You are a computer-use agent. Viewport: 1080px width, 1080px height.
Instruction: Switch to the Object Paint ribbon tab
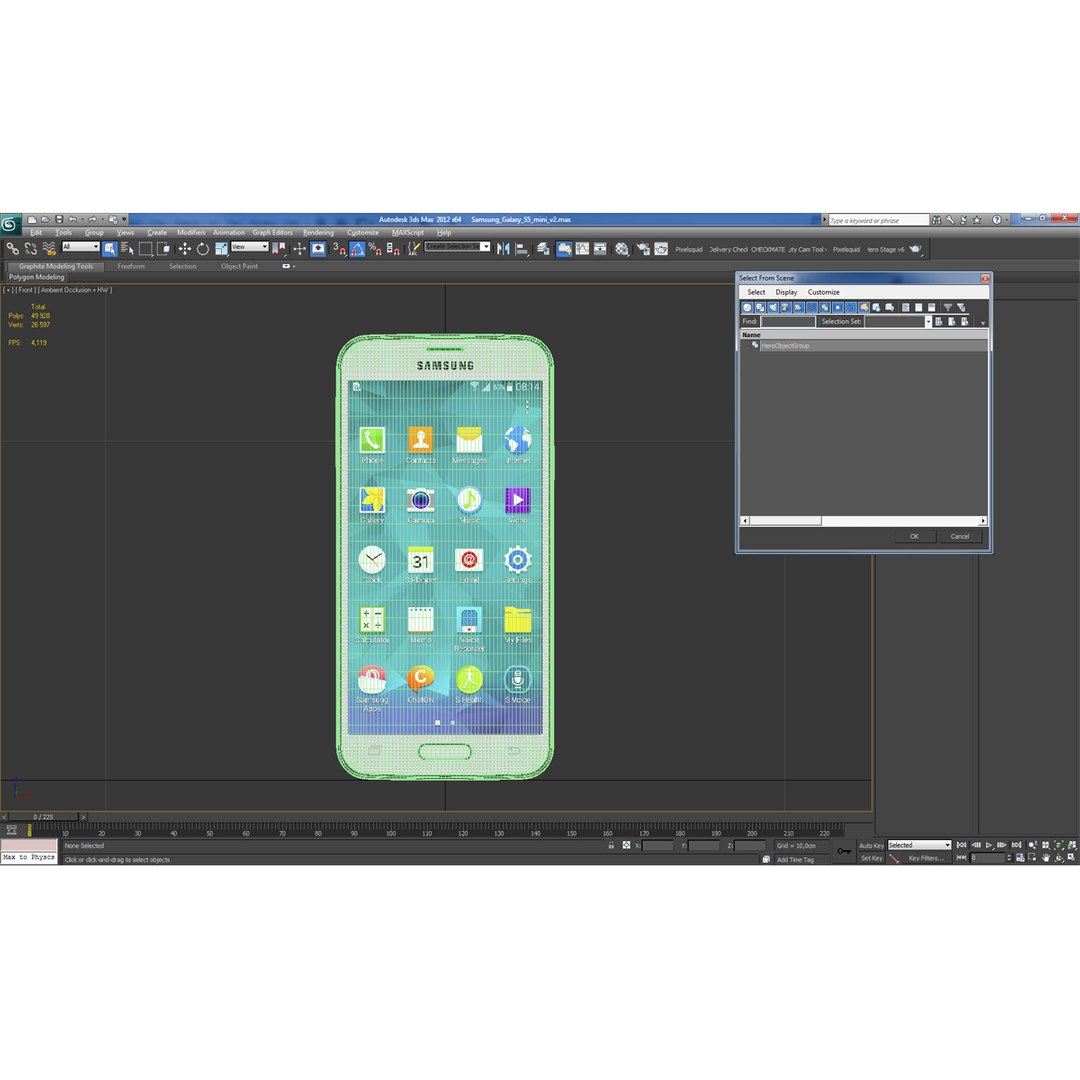[239, 266]
